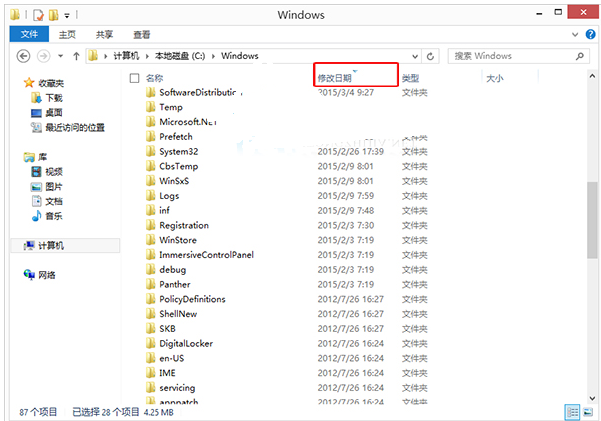
Task: Click the New folder quick access icon
Action: [x=54, y=15]
